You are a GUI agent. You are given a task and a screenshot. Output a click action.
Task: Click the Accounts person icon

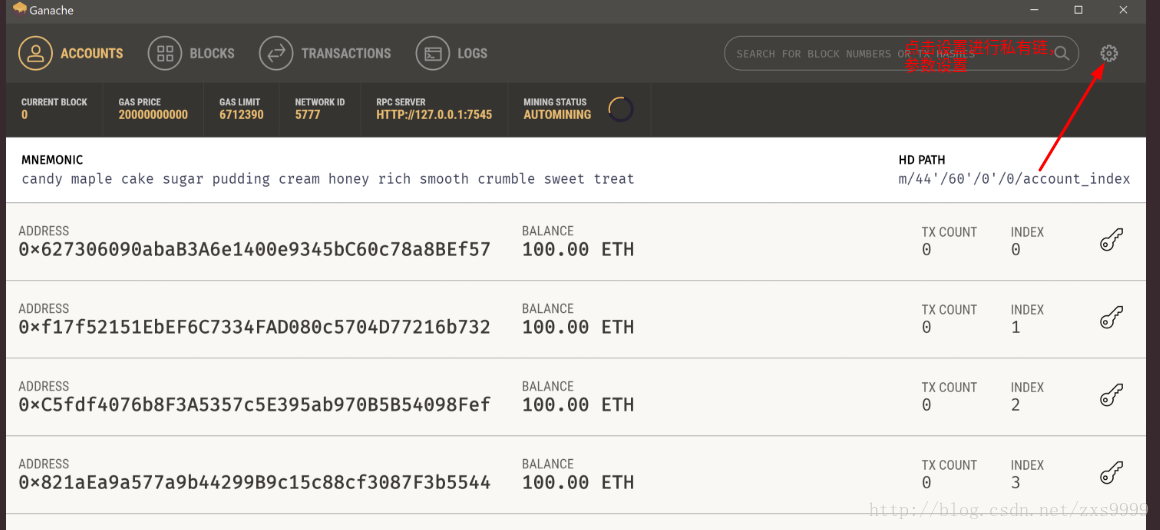click(36, 53)
